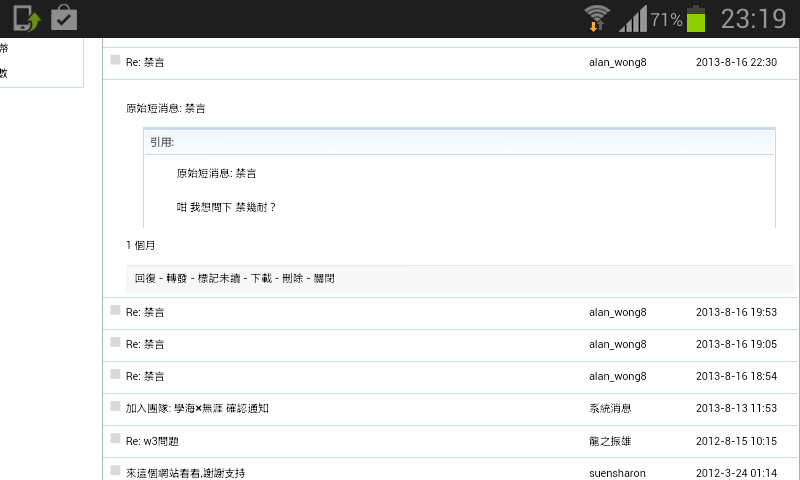Mark message unread via 標記未讀
This screenshot has height=480, width=800.
(220, 278)
